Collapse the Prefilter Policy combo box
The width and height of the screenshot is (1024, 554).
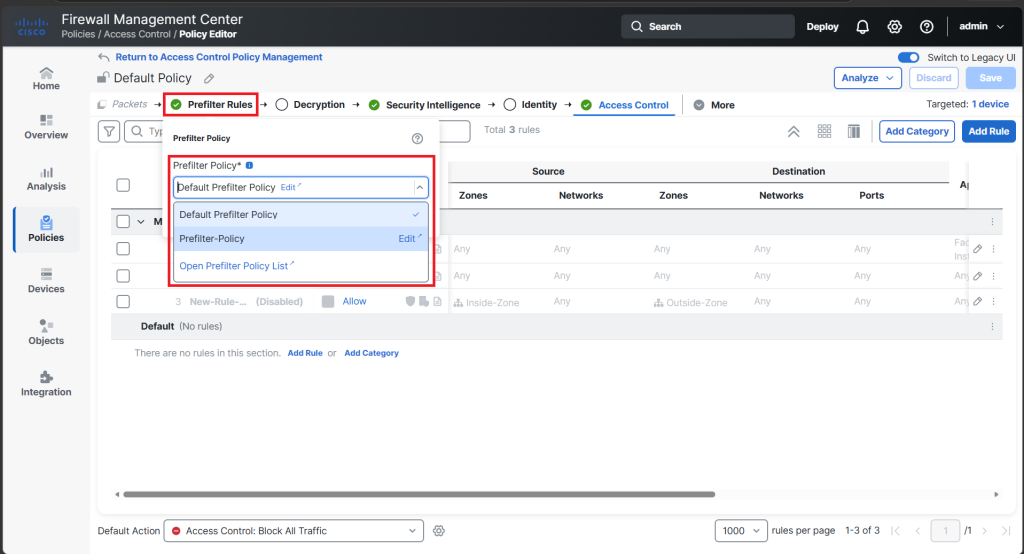pyautogui.click(x=420, y=187)
